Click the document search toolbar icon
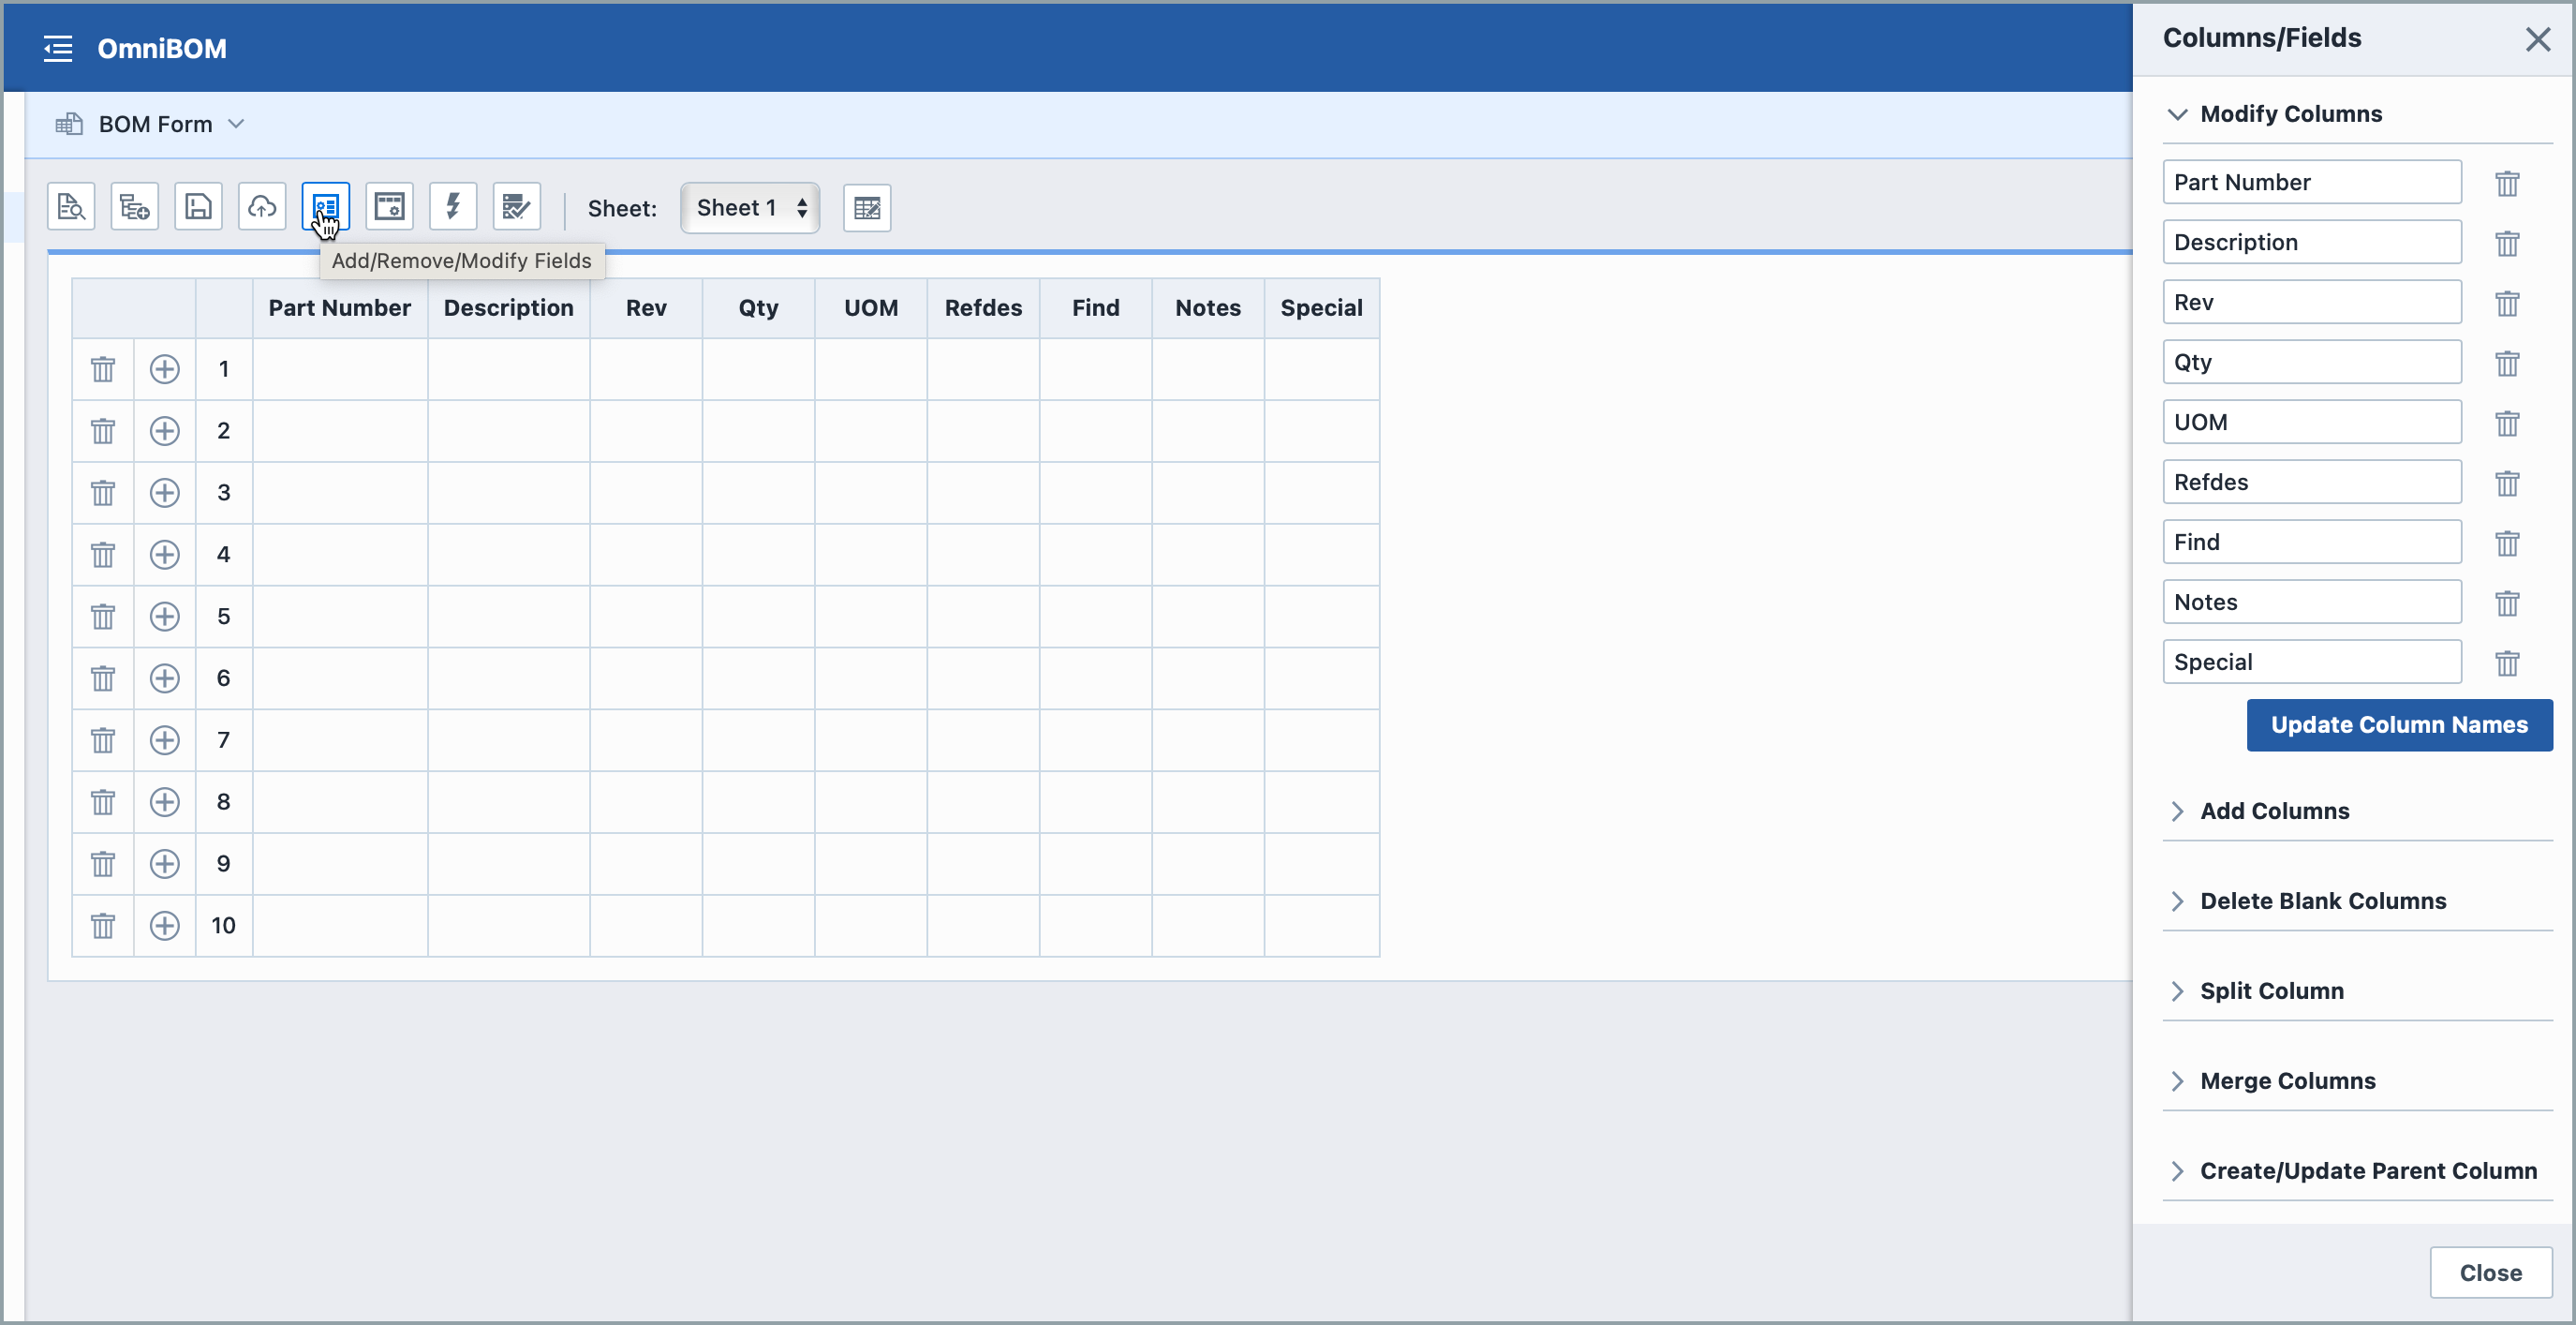2576x1325 pixels. [x=71, y=207]
